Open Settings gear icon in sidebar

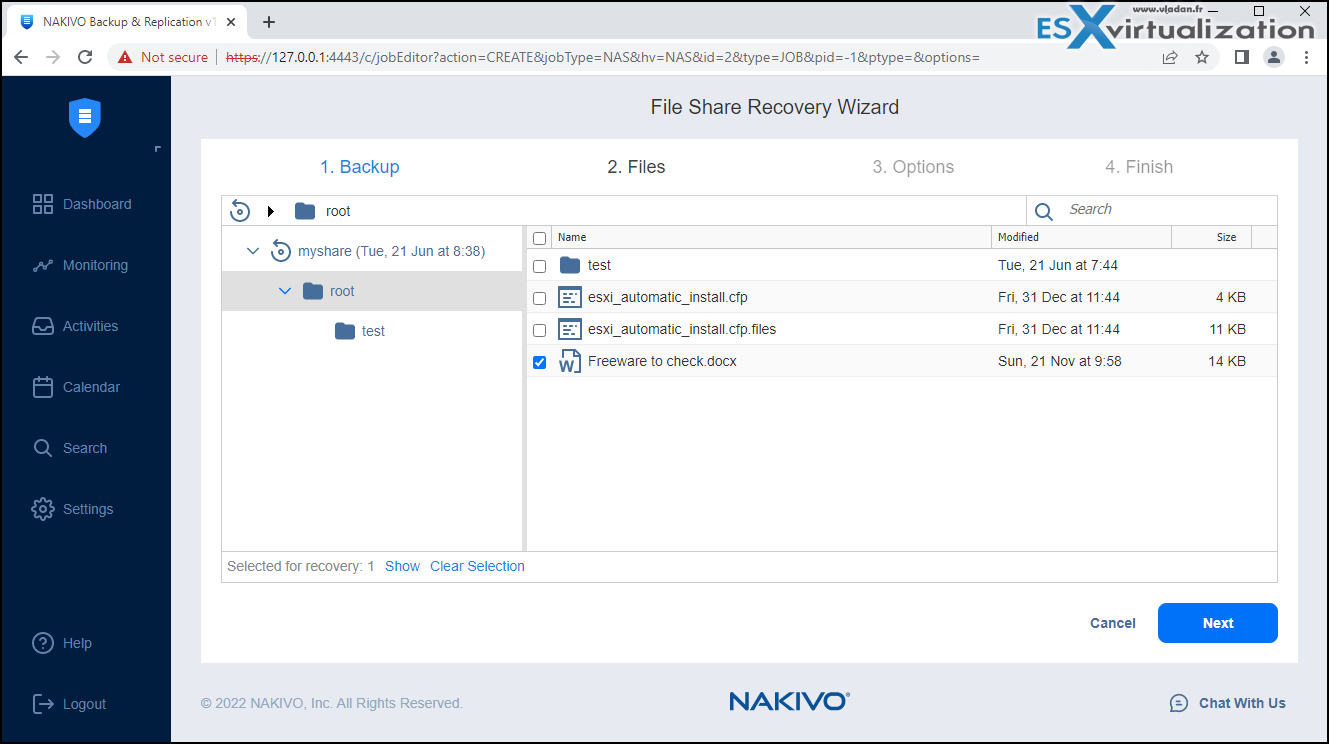pos(43,509)
